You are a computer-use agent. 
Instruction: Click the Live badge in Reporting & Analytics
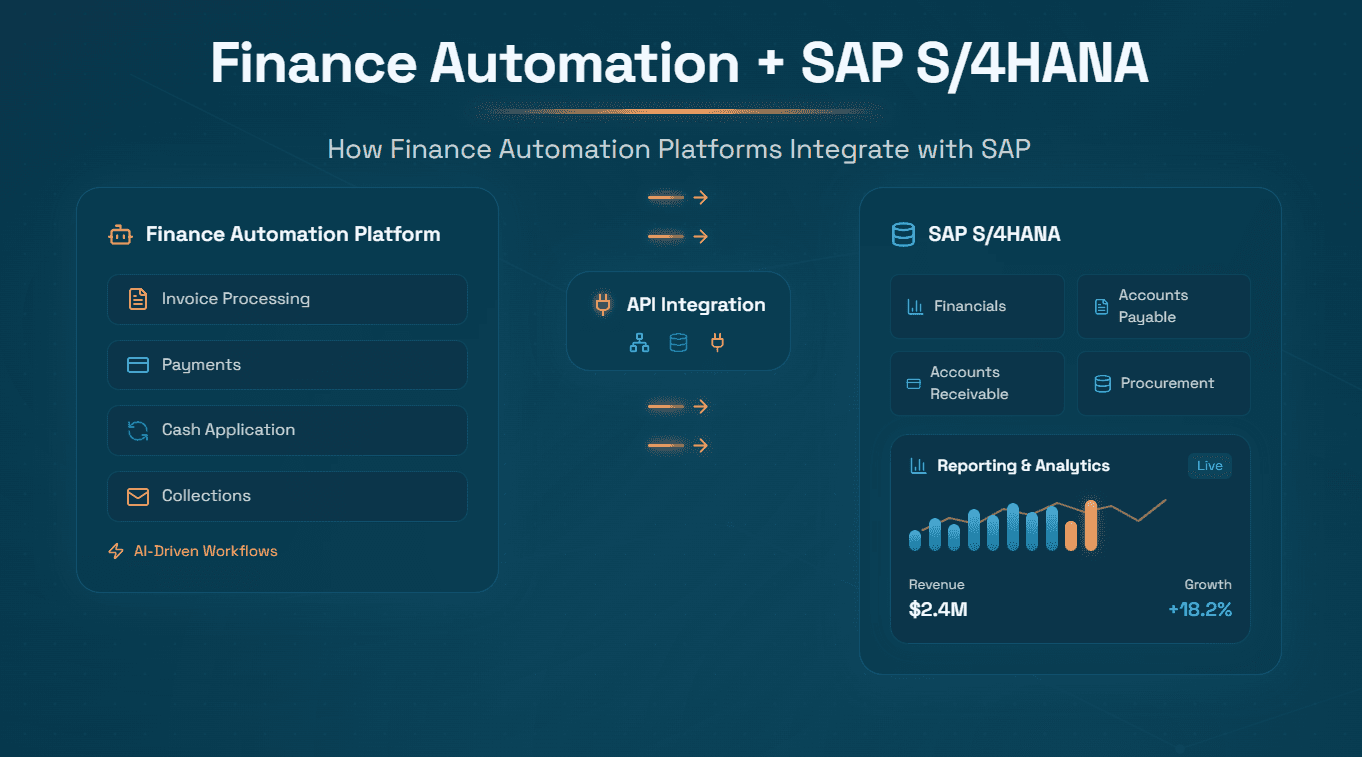coord(1209,466)
